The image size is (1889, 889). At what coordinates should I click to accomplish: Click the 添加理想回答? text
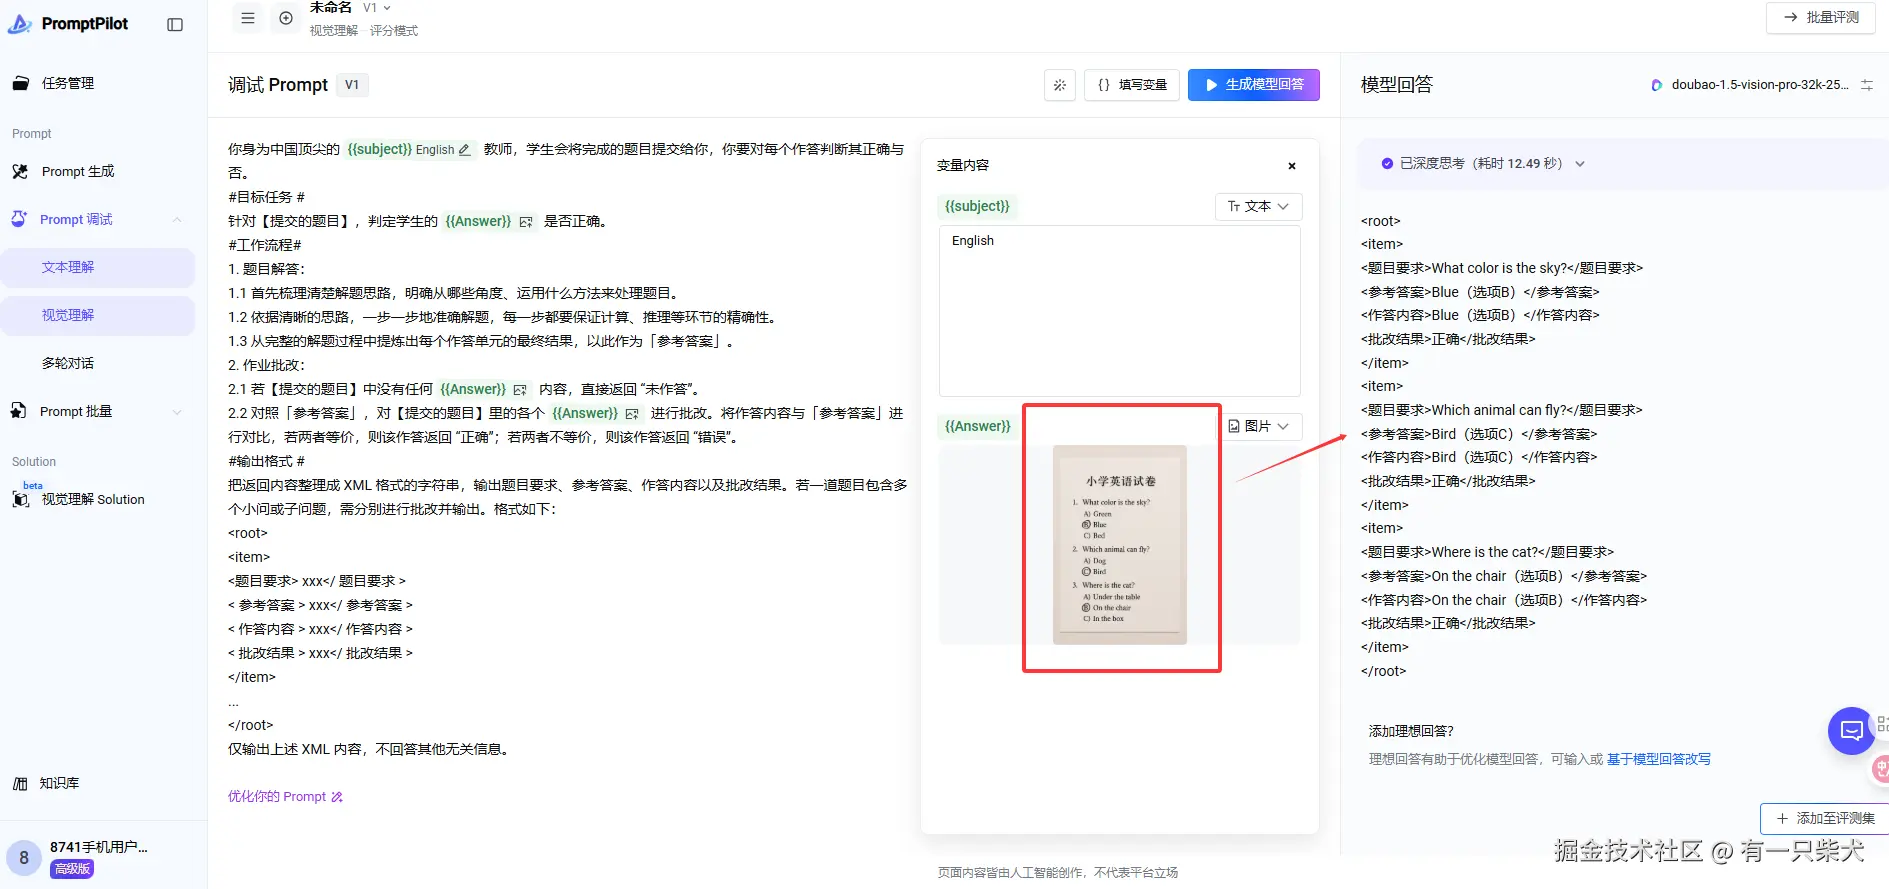(1411, 731)
